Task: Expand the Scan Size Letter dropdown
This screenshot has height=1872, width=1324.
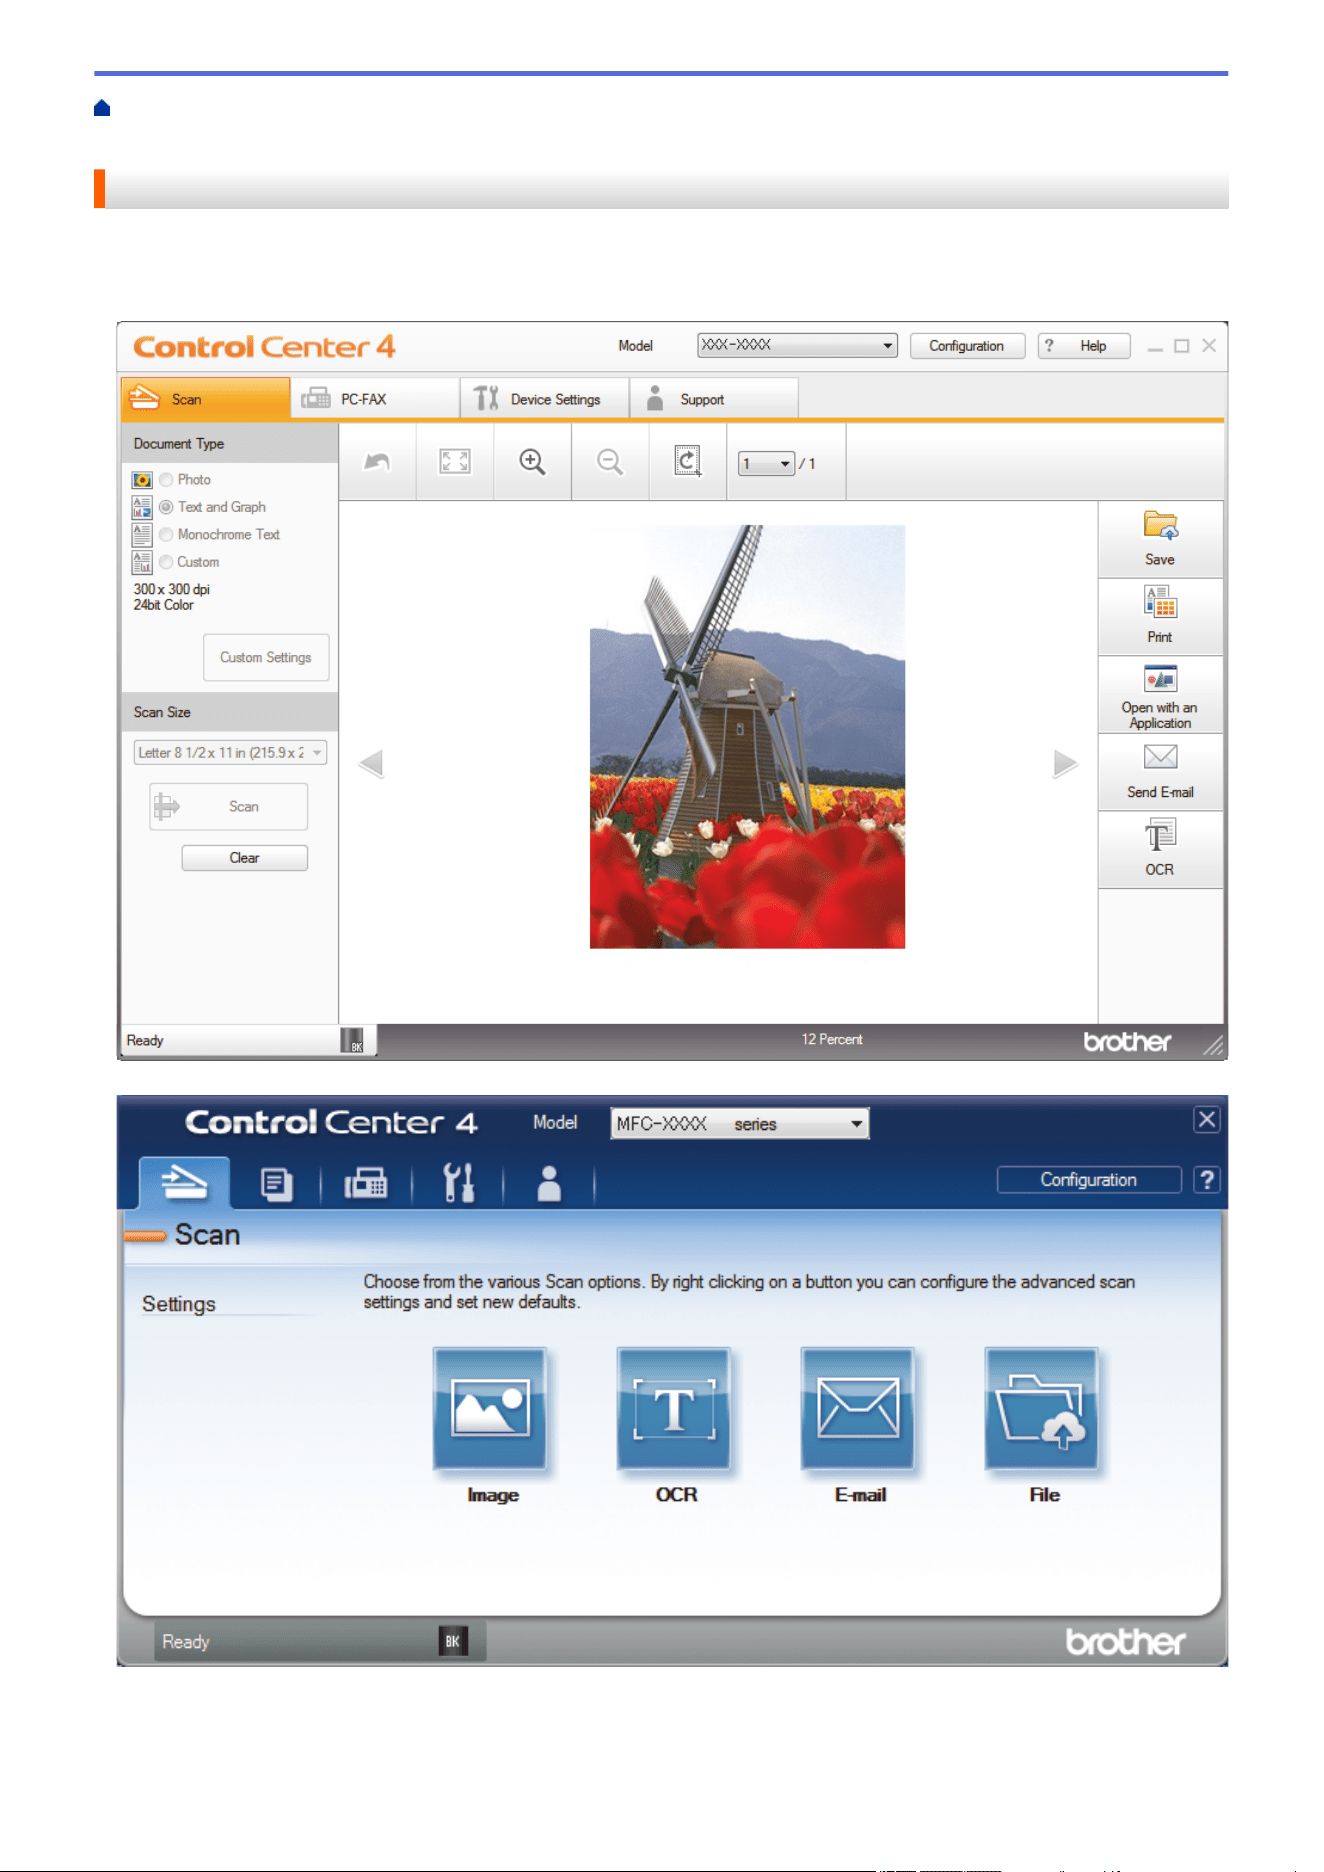Action: tap(230, 753)
